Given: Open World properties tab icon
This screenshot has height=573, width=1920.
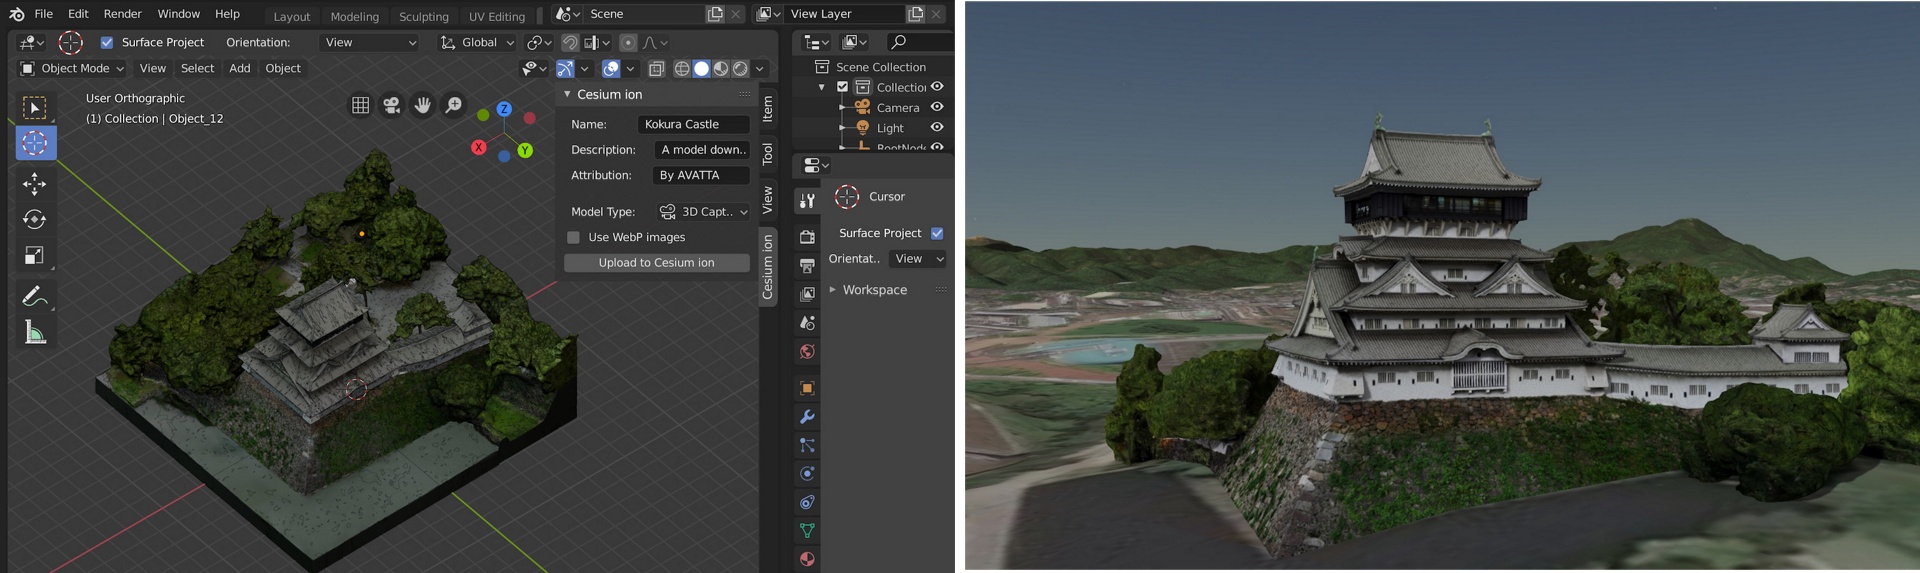Looking at the screenshot, I should tap(807, 352).
